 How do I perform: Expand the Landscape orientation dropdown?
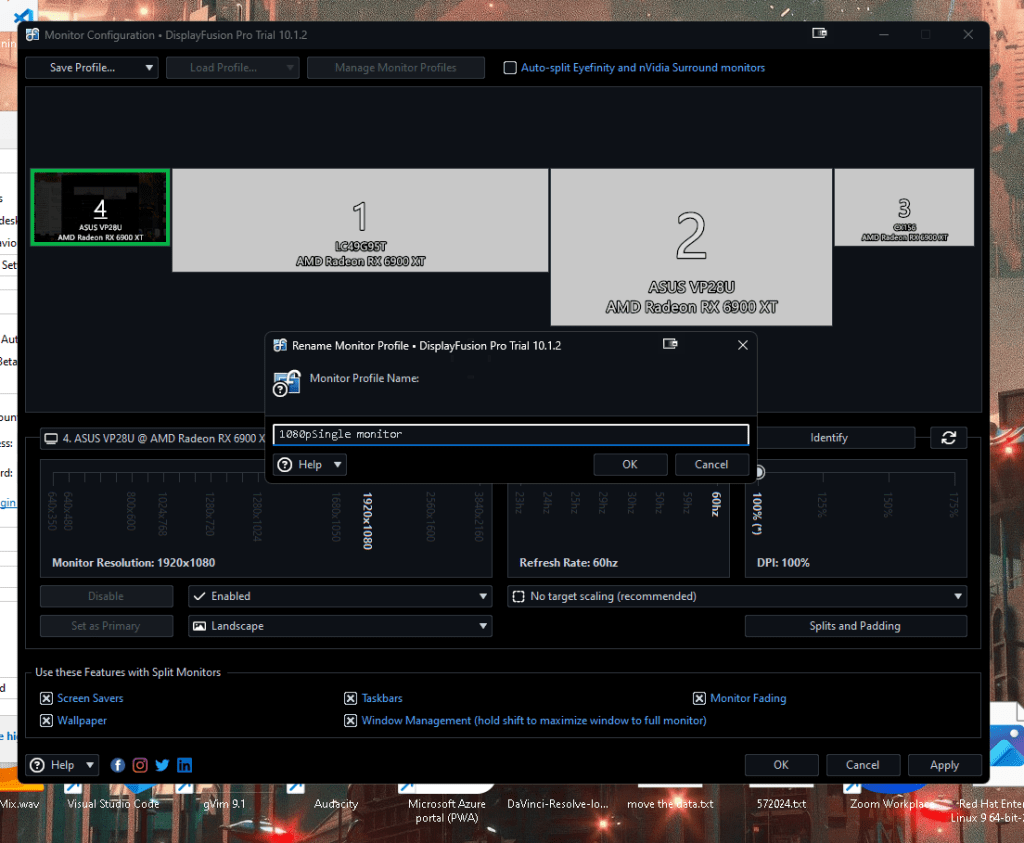pyautogui.click(x=340, y=626)
